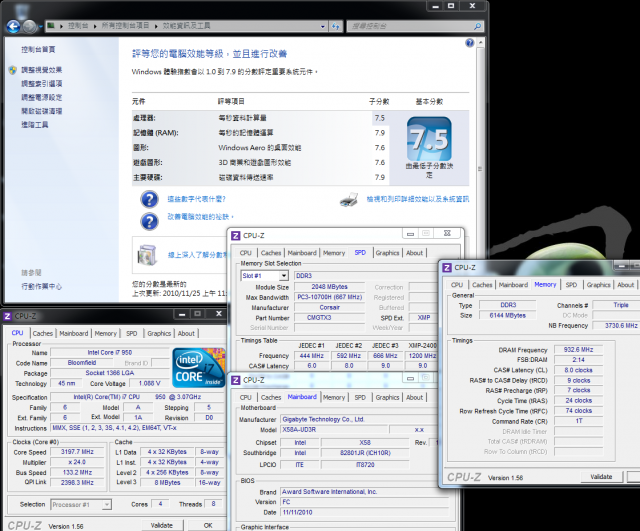Click the Corsair manufacturer field
Image resolution: width=640 pixels, height=531 pixels.
(330, 307)
